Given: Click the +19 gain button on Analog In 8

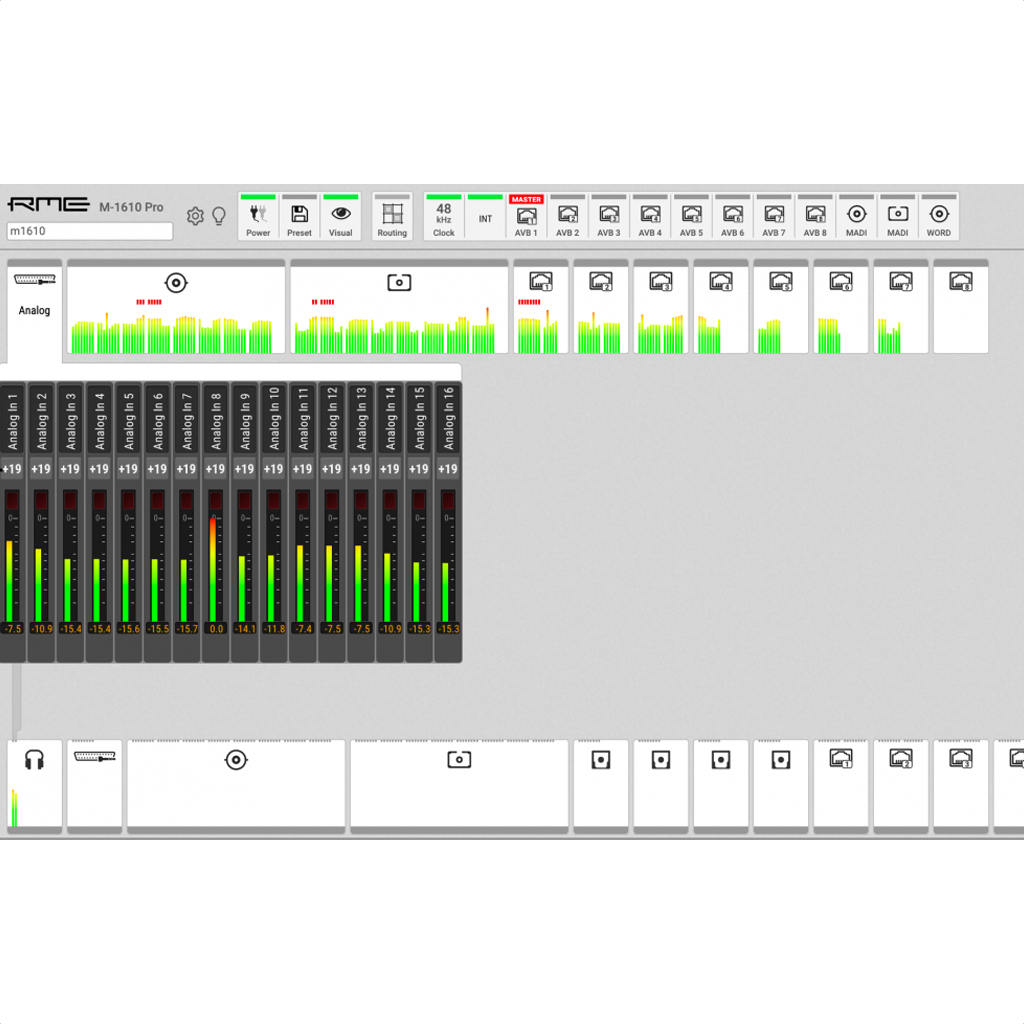Looking at the screenshot, I should (215, 468).
